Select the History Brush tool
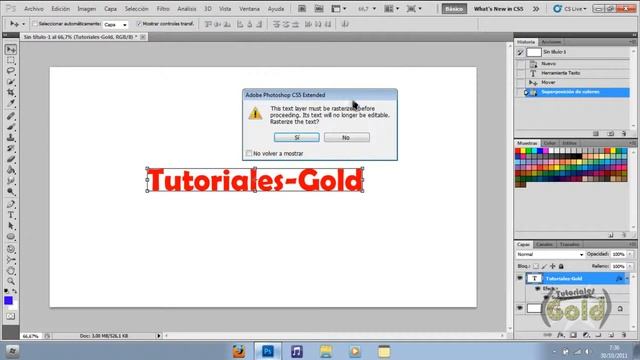The width and height of the screenshot is (640, 360). point(11,148)
